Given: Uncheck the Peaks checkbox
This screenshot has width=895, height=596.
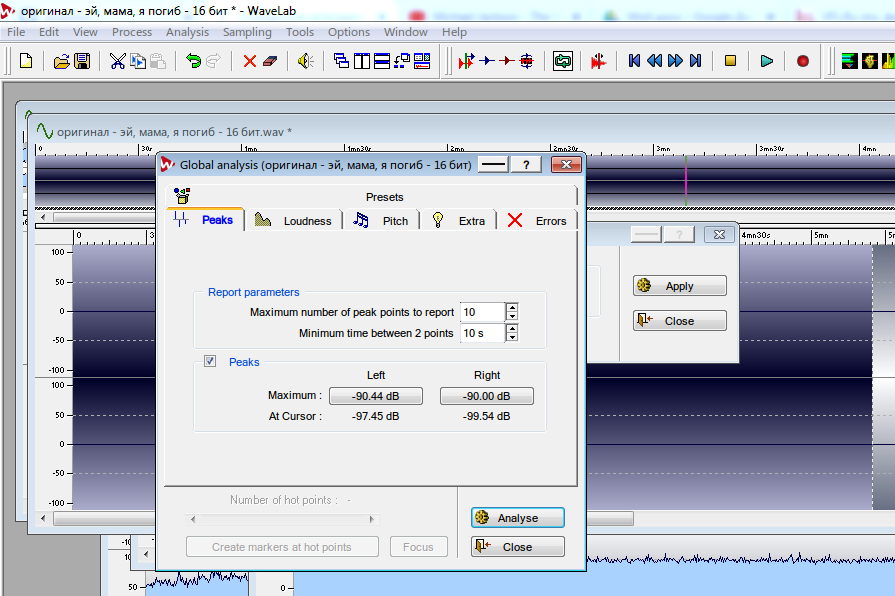Looking at the screenshot, I should pos(210,361).
